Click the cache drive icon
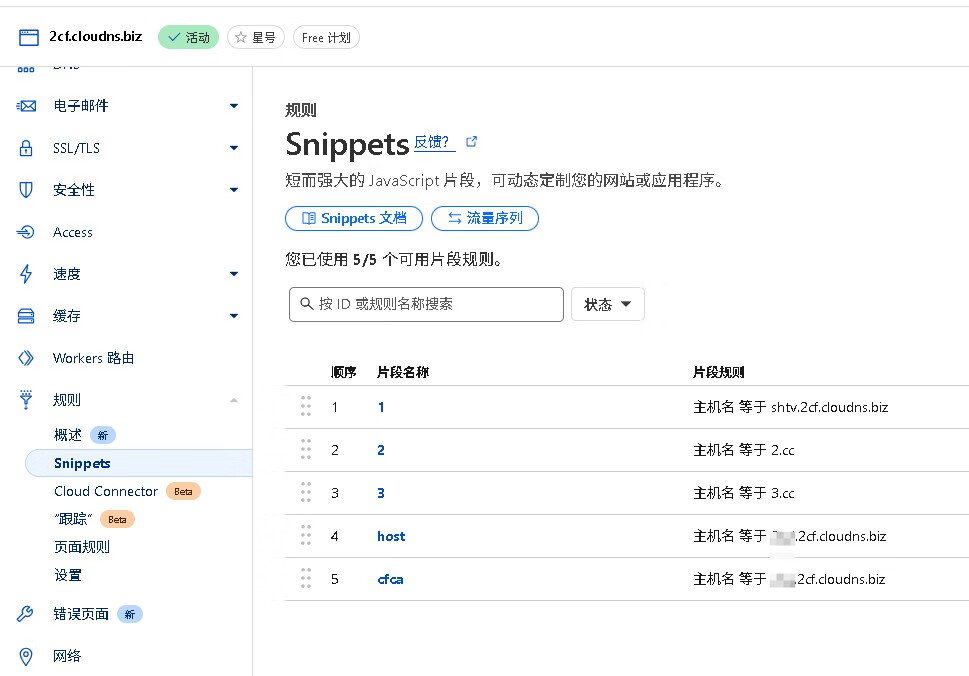The height and width of the screenshot is (676, 969). [x=27, y=316]
